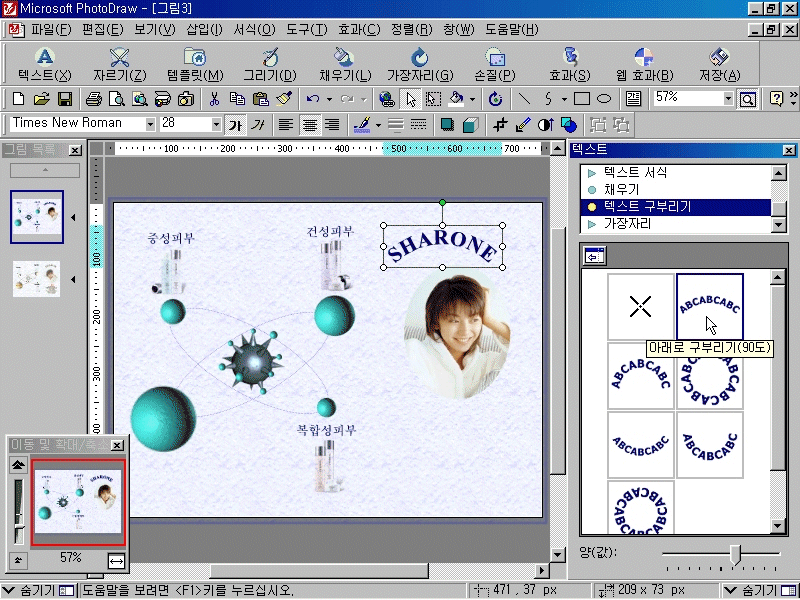Align text left
The width and height of the screenshot is (800, 600).
click(286, 125)
